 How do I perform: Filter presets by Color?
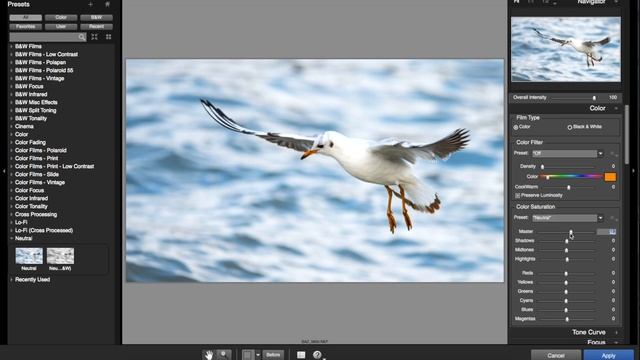[x=61, y=18]
